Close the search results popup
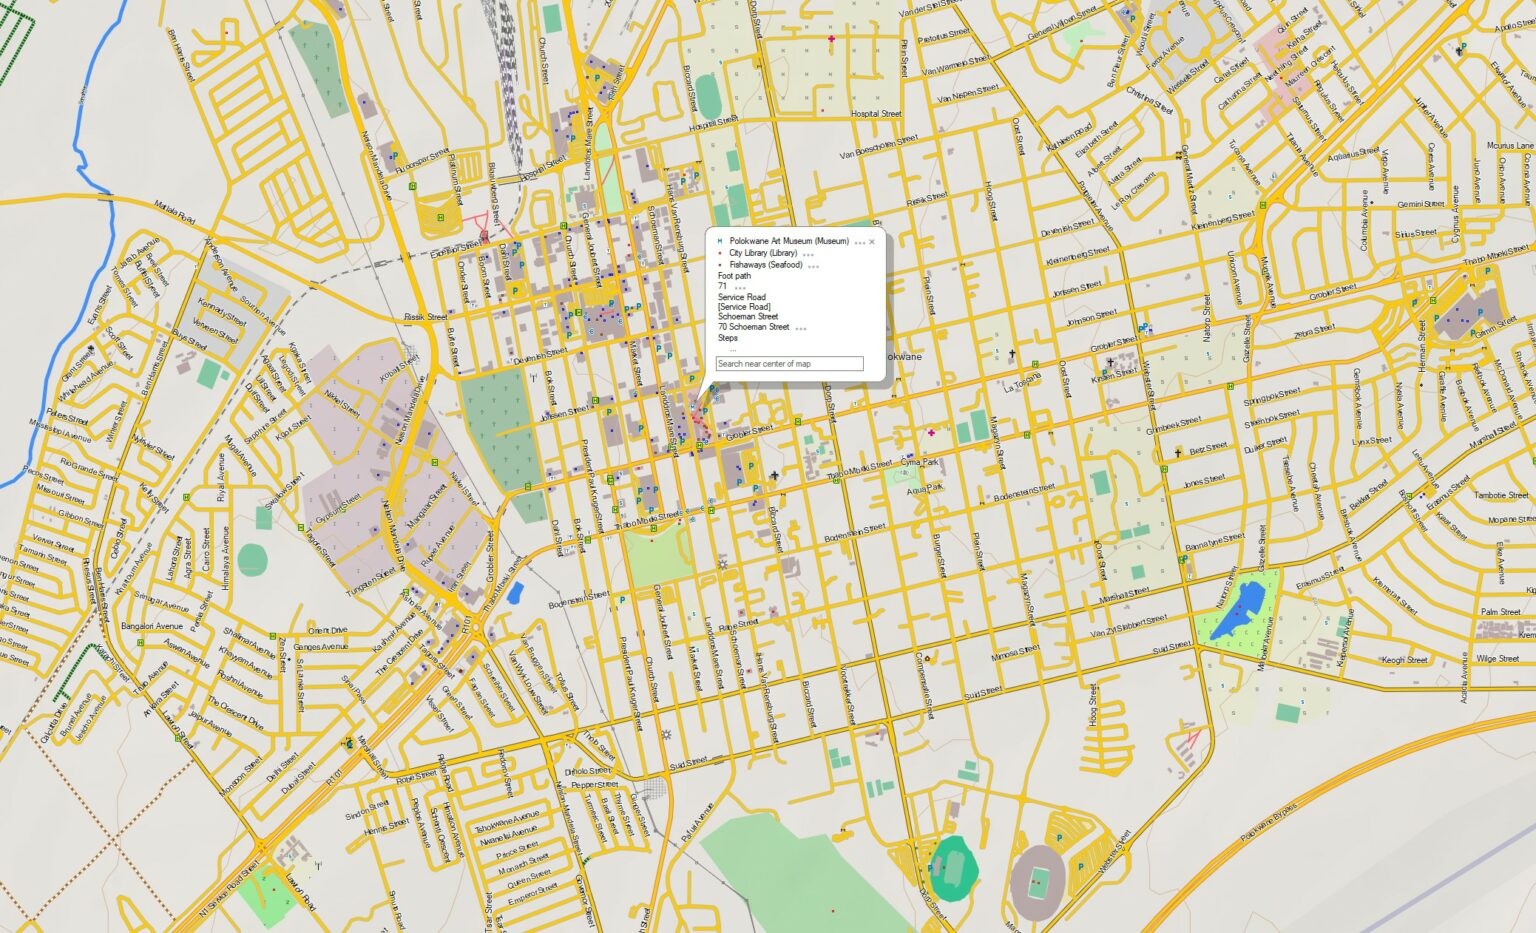Screen dimensions: 1536x933 point(872,241)
